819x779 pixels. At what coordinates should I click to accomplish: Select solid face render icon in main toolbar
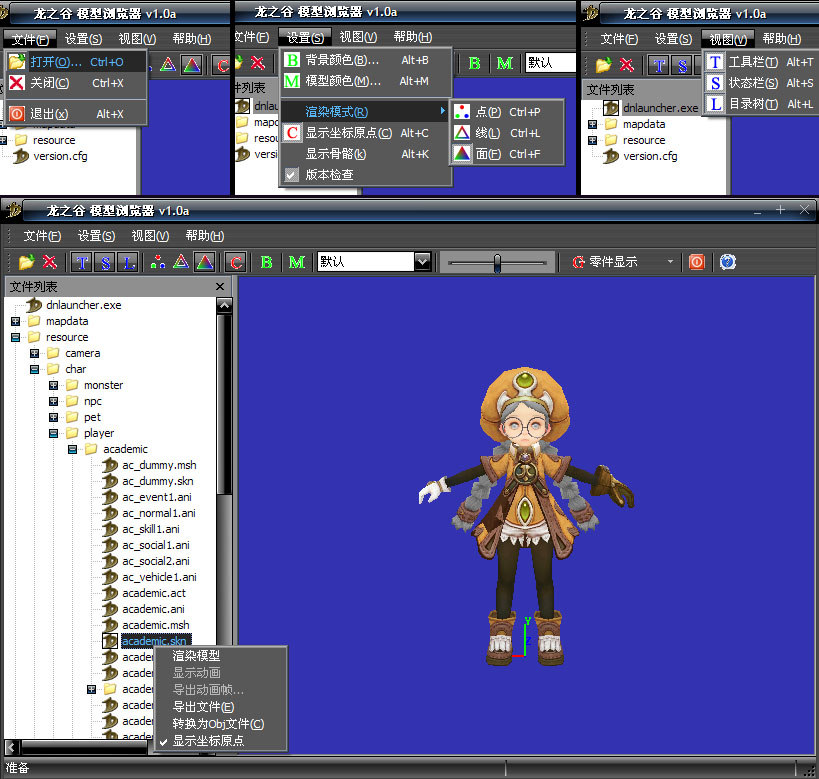205,262
